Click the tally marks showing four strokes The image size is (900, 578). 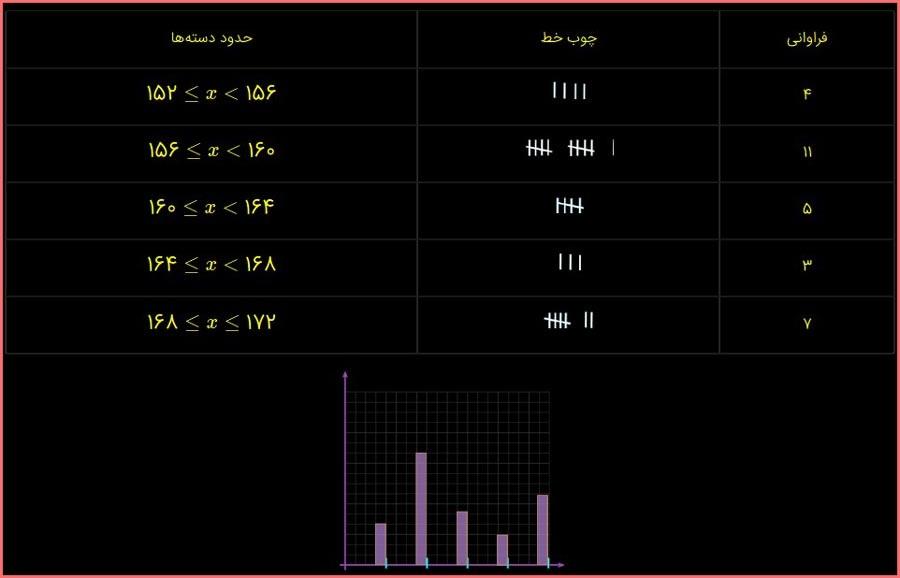[569, 92]
